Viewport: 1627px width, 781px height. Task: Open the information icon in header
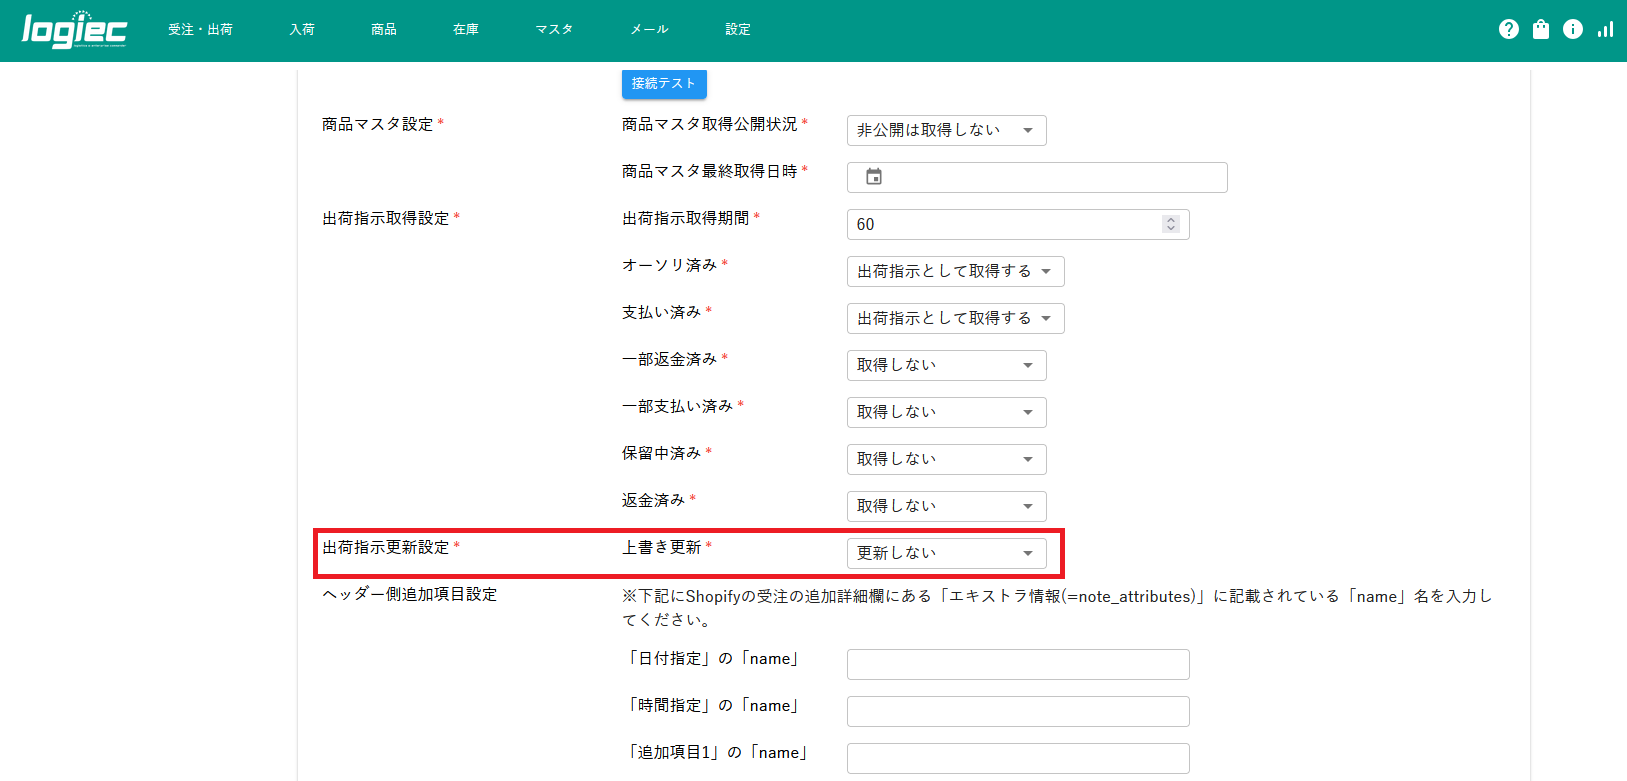click(1572, 30)
